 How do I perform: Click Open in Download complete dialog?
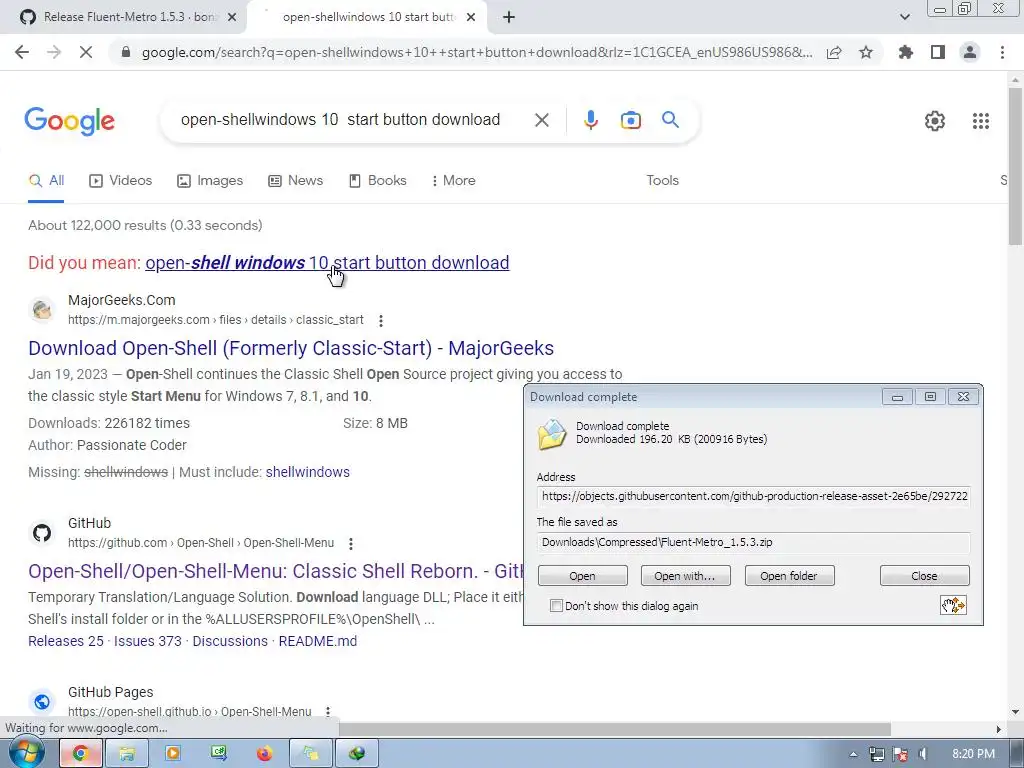click(x=583, y=576)
